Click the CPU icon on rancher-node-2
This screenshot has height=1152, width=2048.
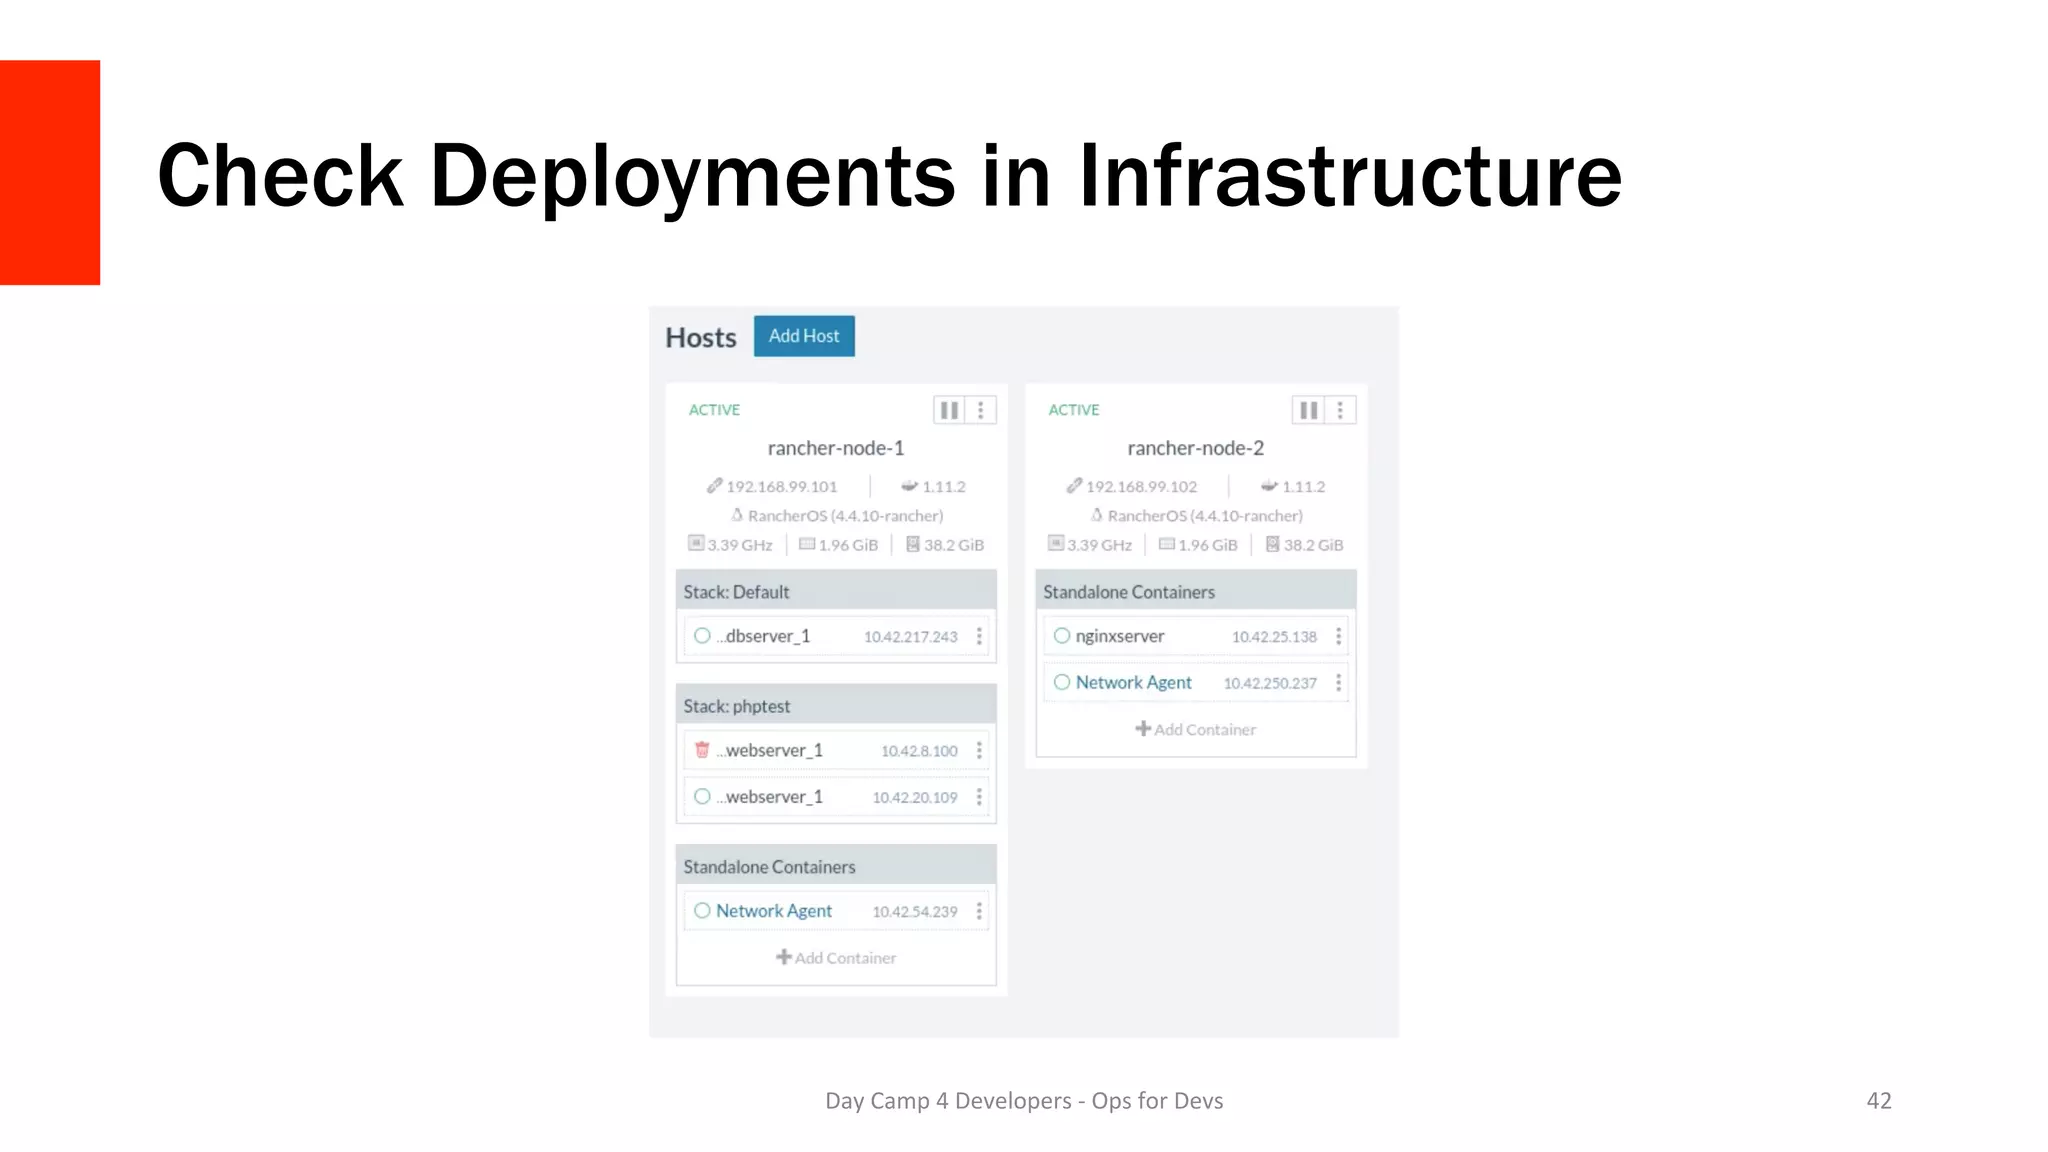coord(1056,543)
